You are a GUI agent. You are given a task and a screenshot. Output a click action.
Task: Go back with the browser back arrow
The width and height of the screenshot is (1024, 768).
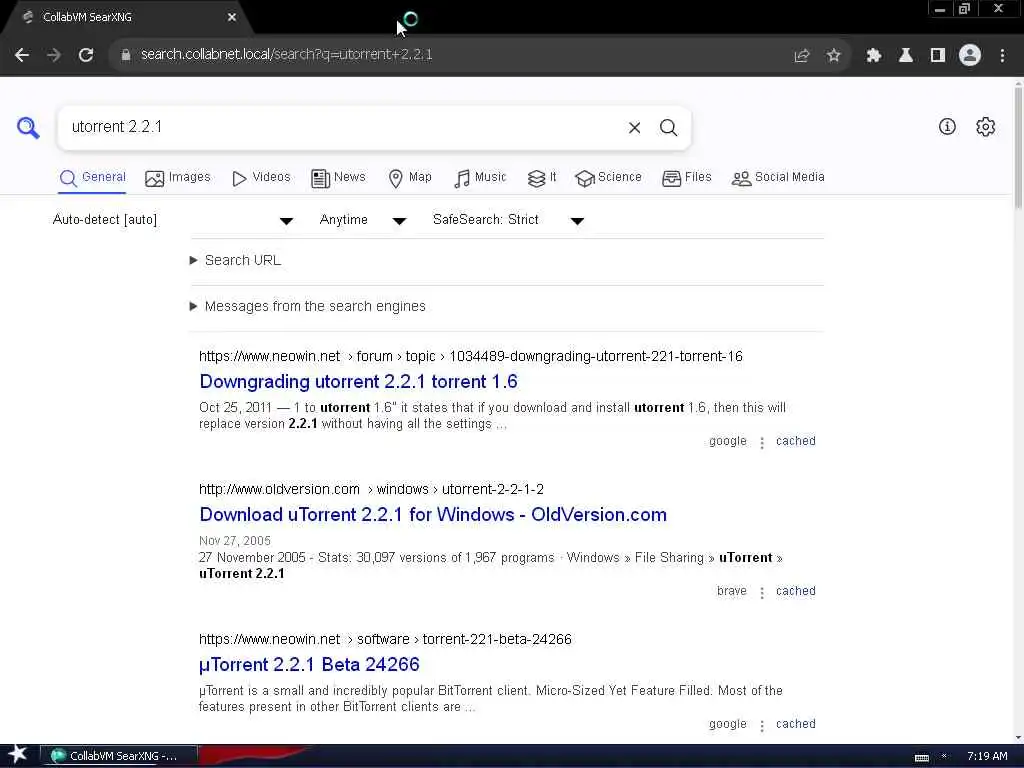tap(22, 55)
